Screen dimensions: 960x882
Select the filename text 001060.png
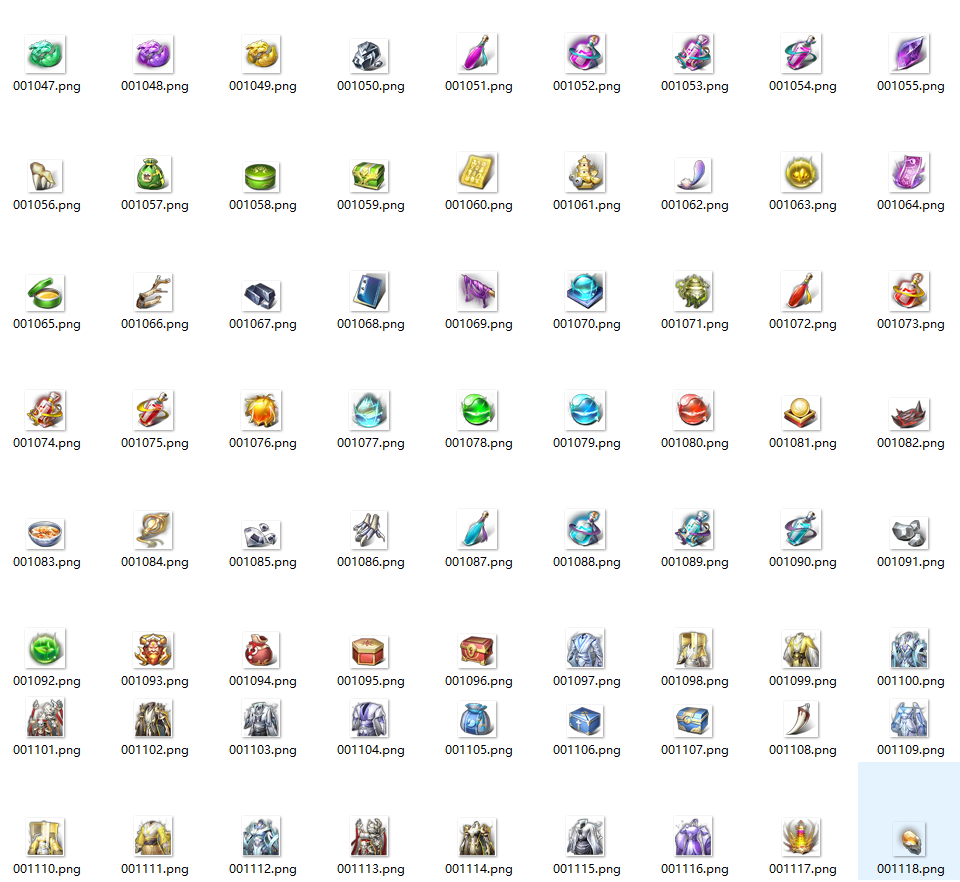coord(478,204)
